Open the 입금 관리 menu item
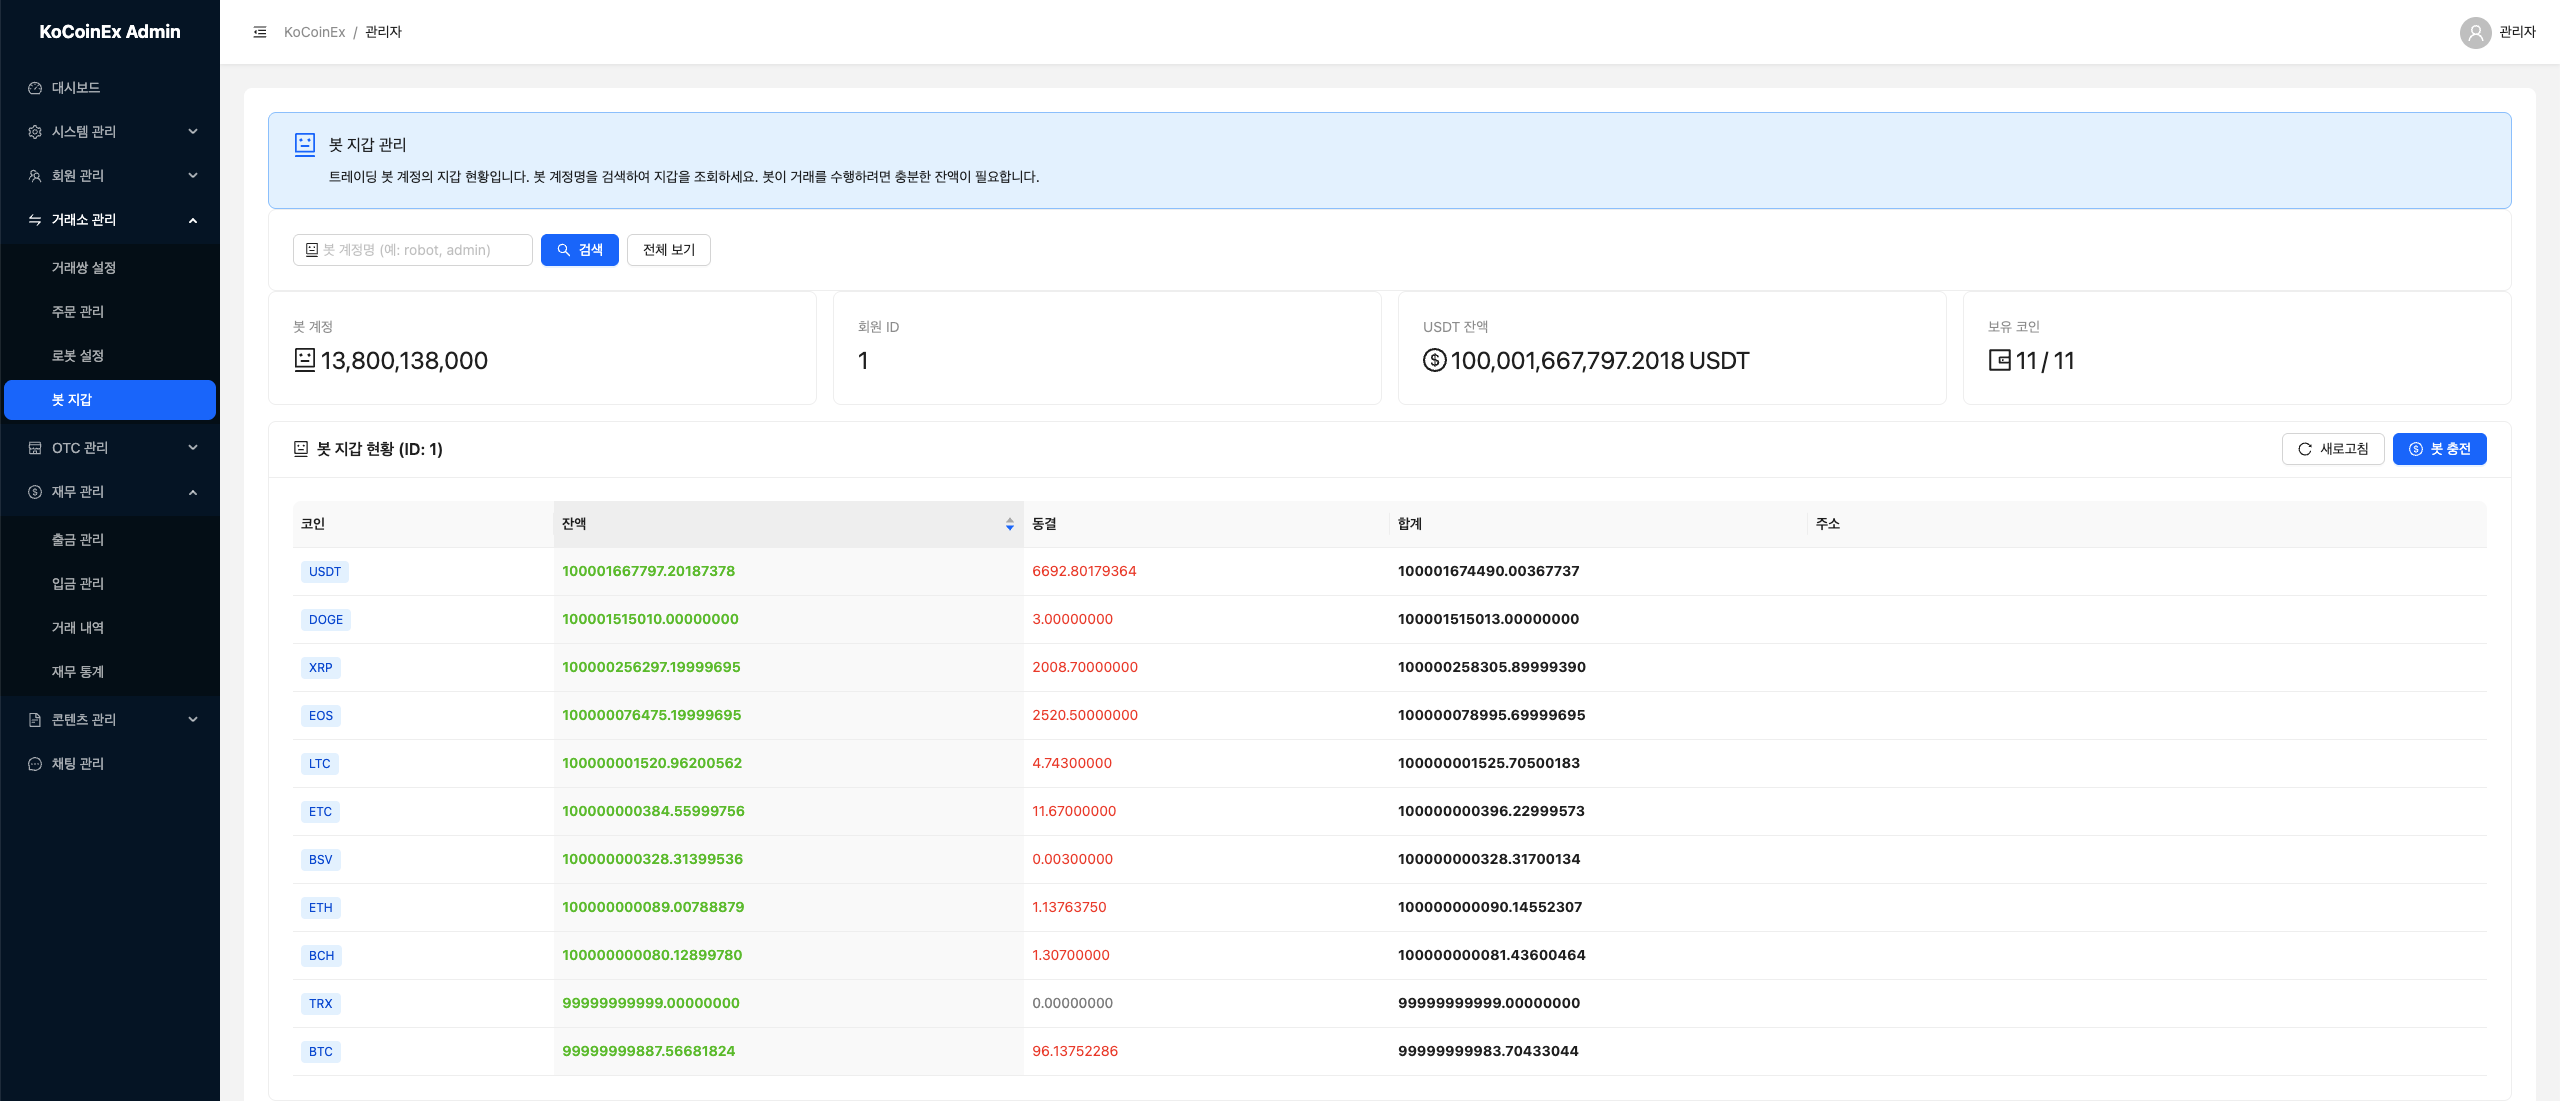The height and width of the screenshot is (1101, 2560). point(110,584)
